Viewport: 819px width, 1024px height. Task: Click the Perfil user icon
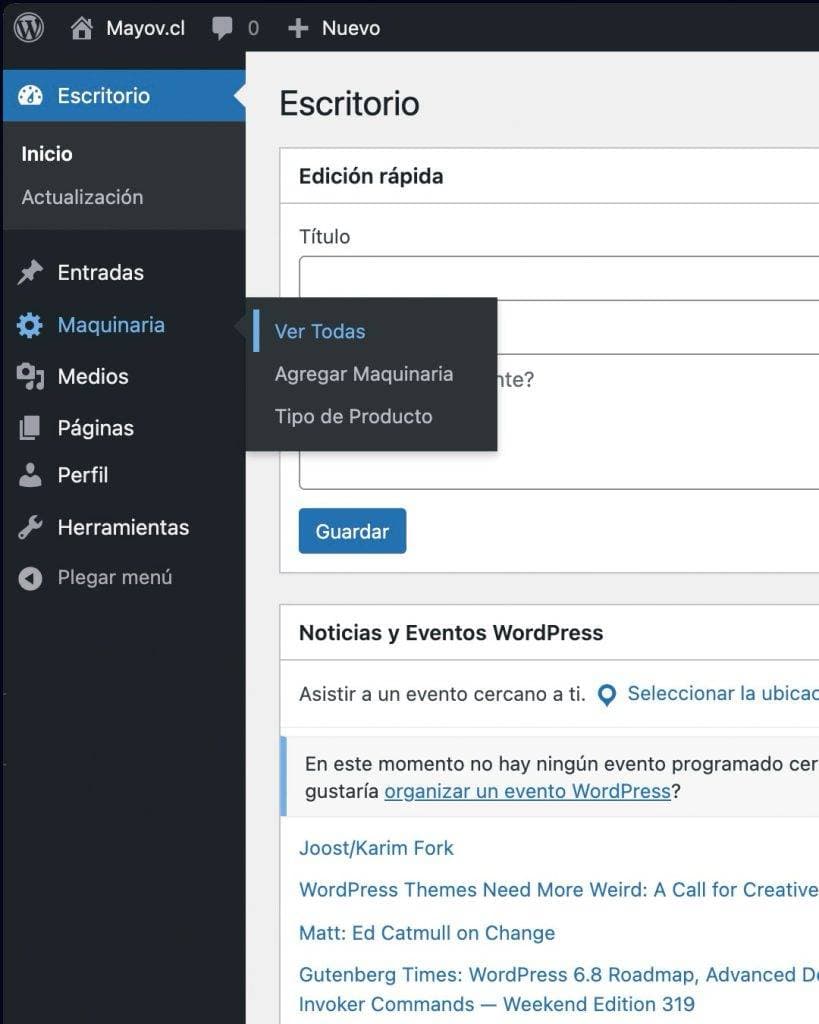click(x=30, y=475)
